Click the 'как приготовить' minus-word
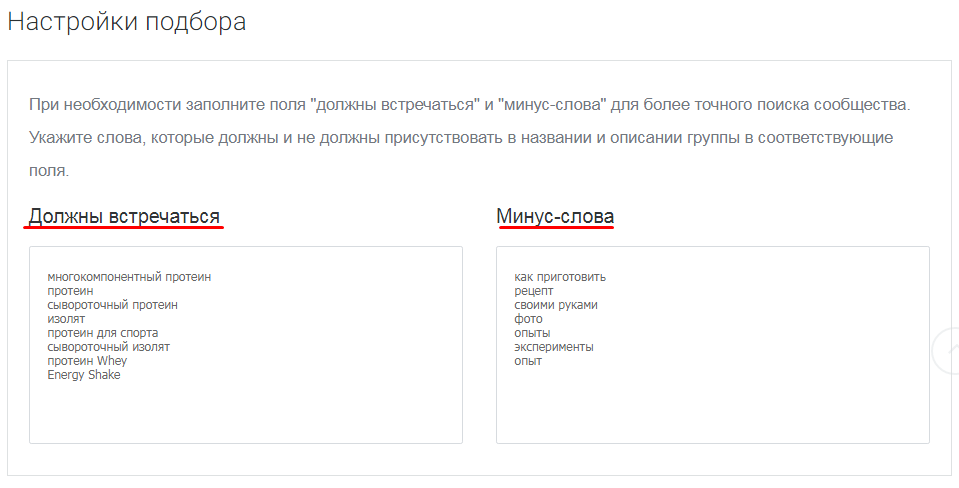The height and width of the screenshot is (488, 959). click(x=560, y=277)
